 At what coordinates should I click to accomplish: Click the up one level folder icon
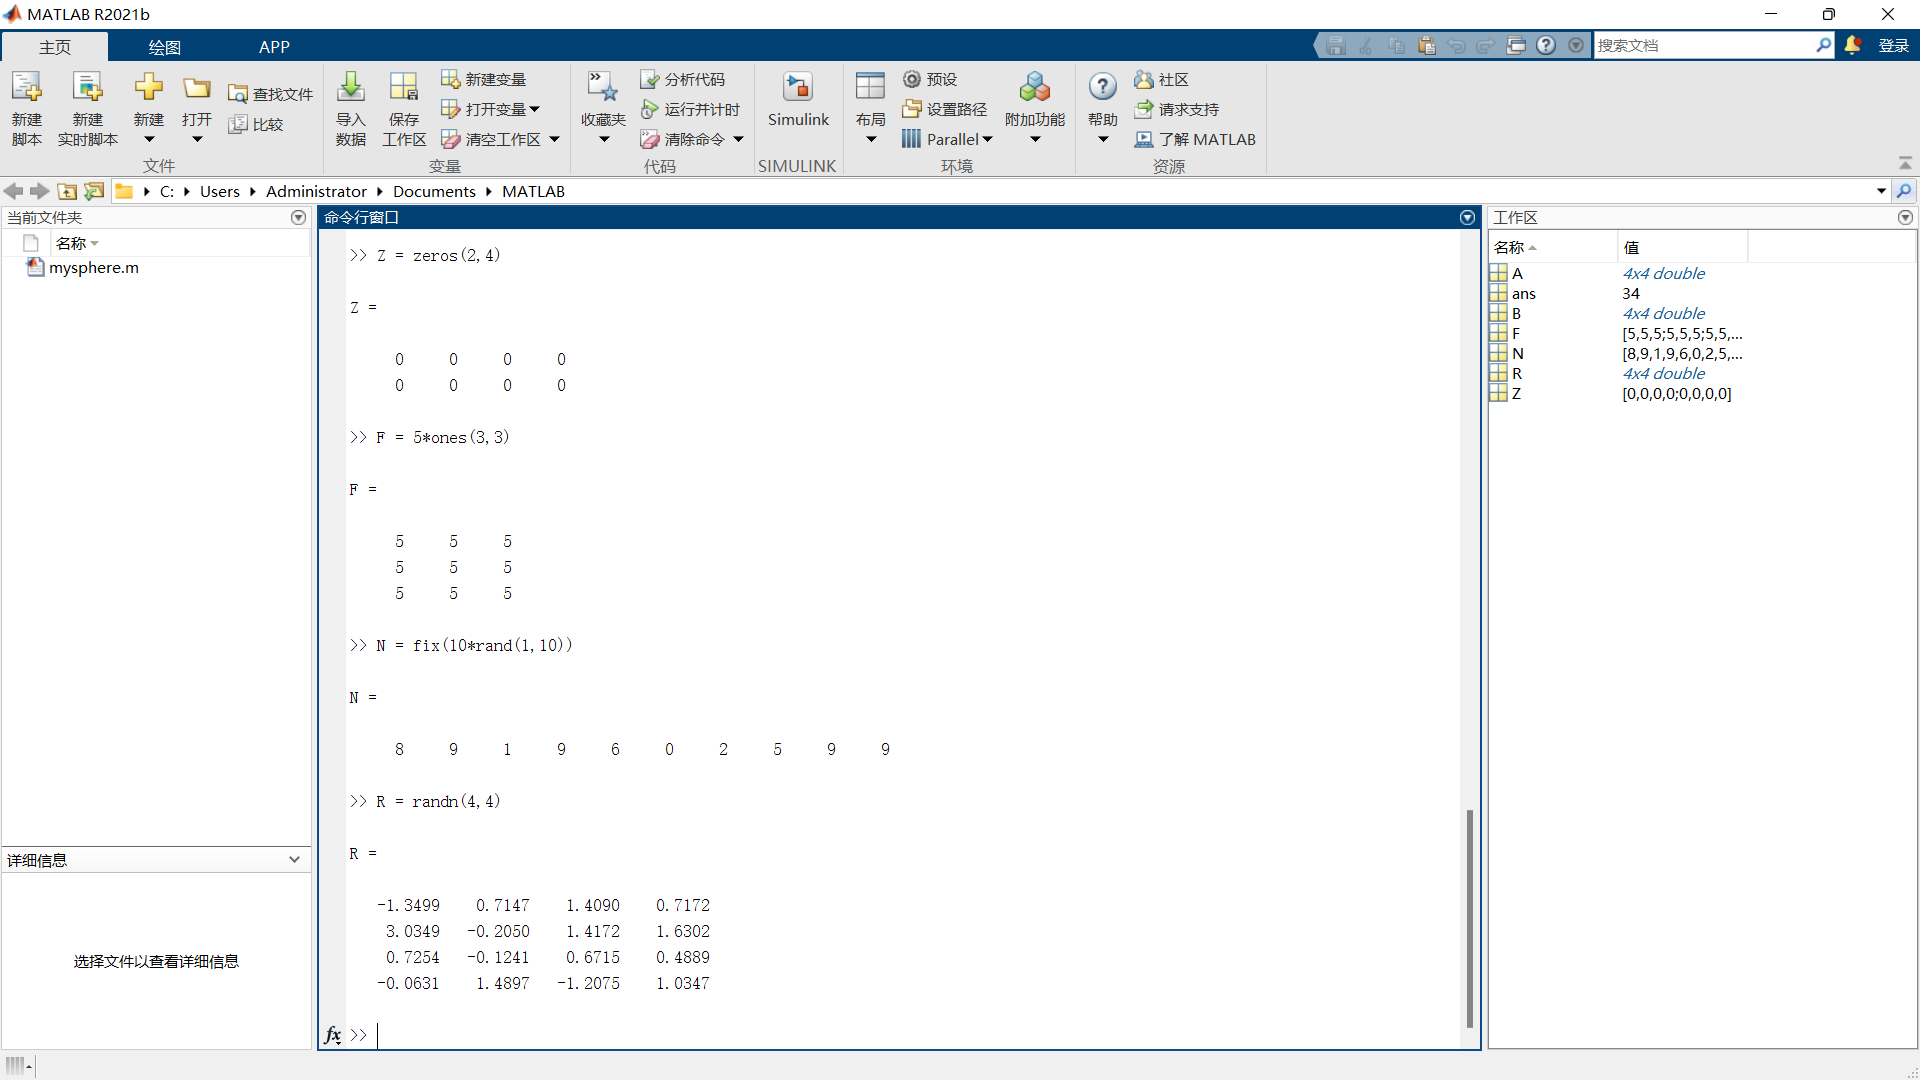[67, 191]
